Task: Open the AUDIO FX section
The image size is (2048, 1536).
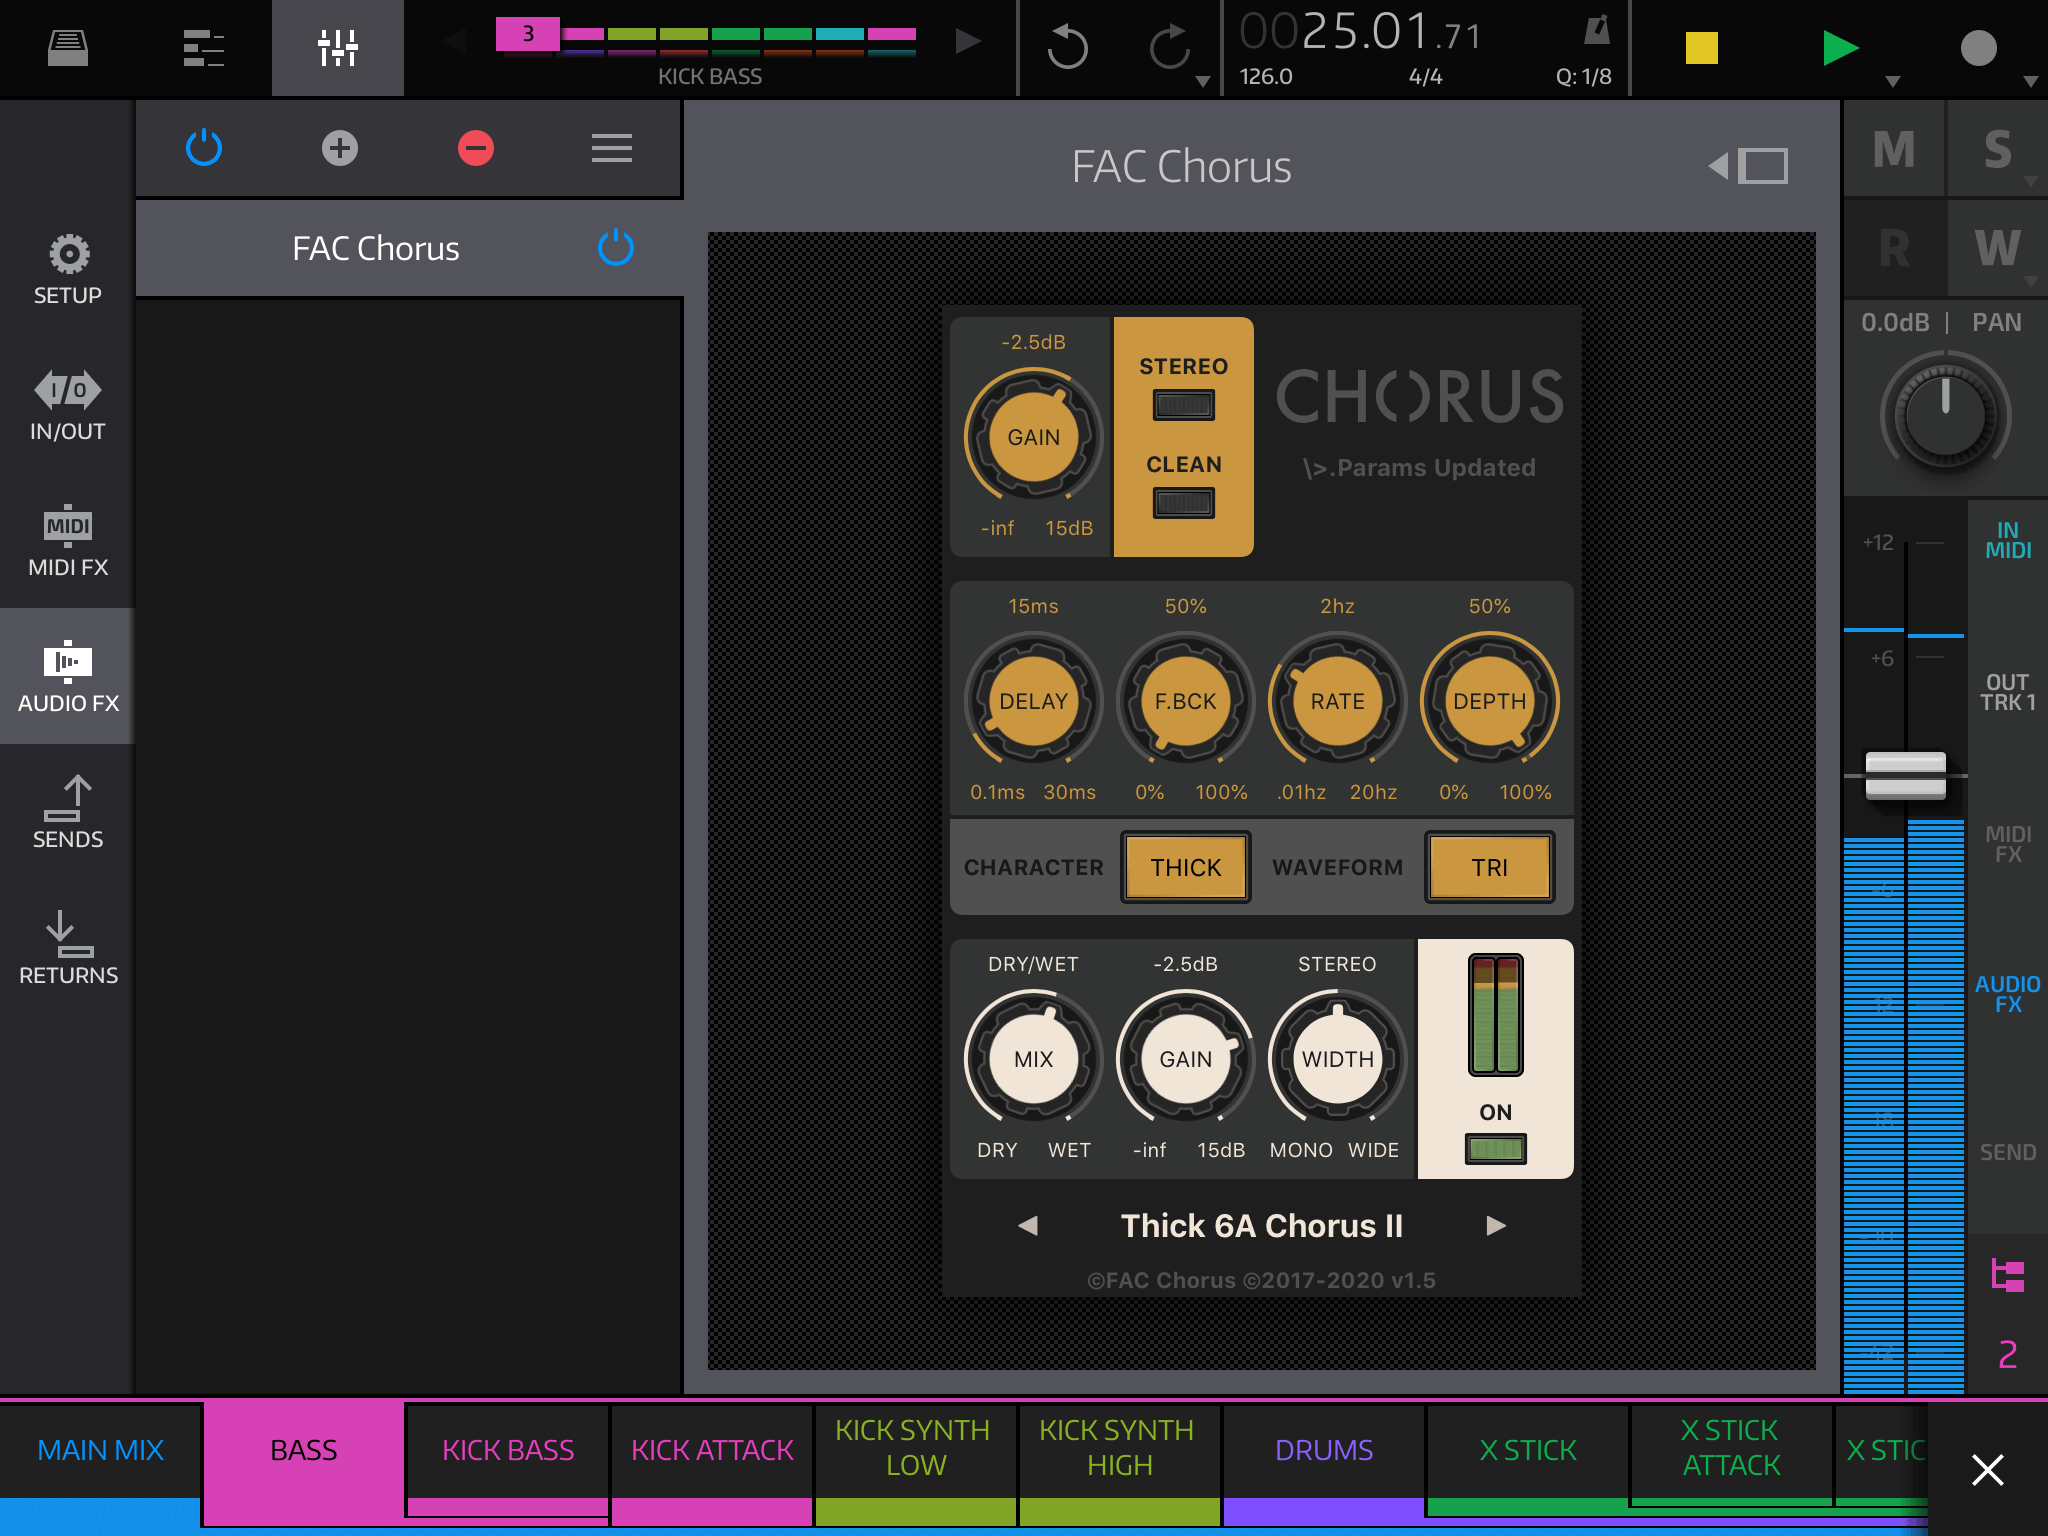Action: point(68,677)
